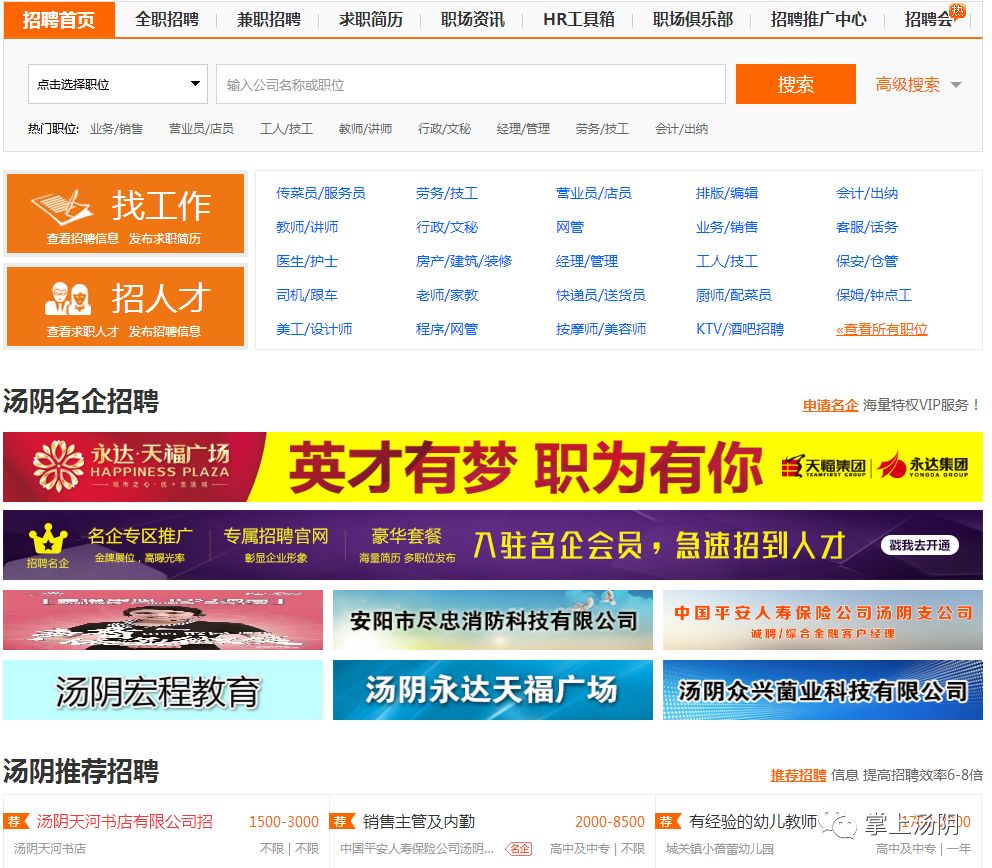The height and width of the screenshot is (868, 992).
Task: Open 查看招聘信息 under 找工作
Action: click(82, 239)
